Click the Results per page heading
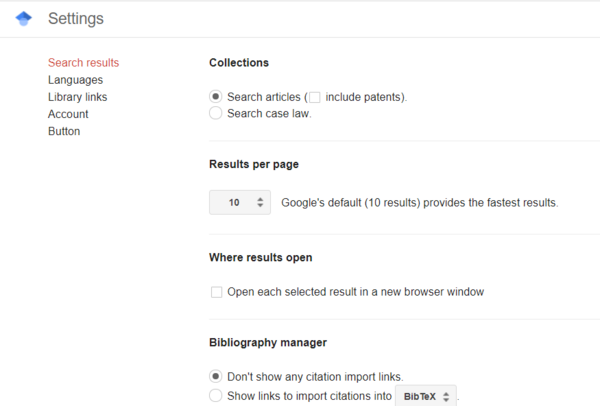This screenshot has width=600, height=406. click(x=254, y=165)
